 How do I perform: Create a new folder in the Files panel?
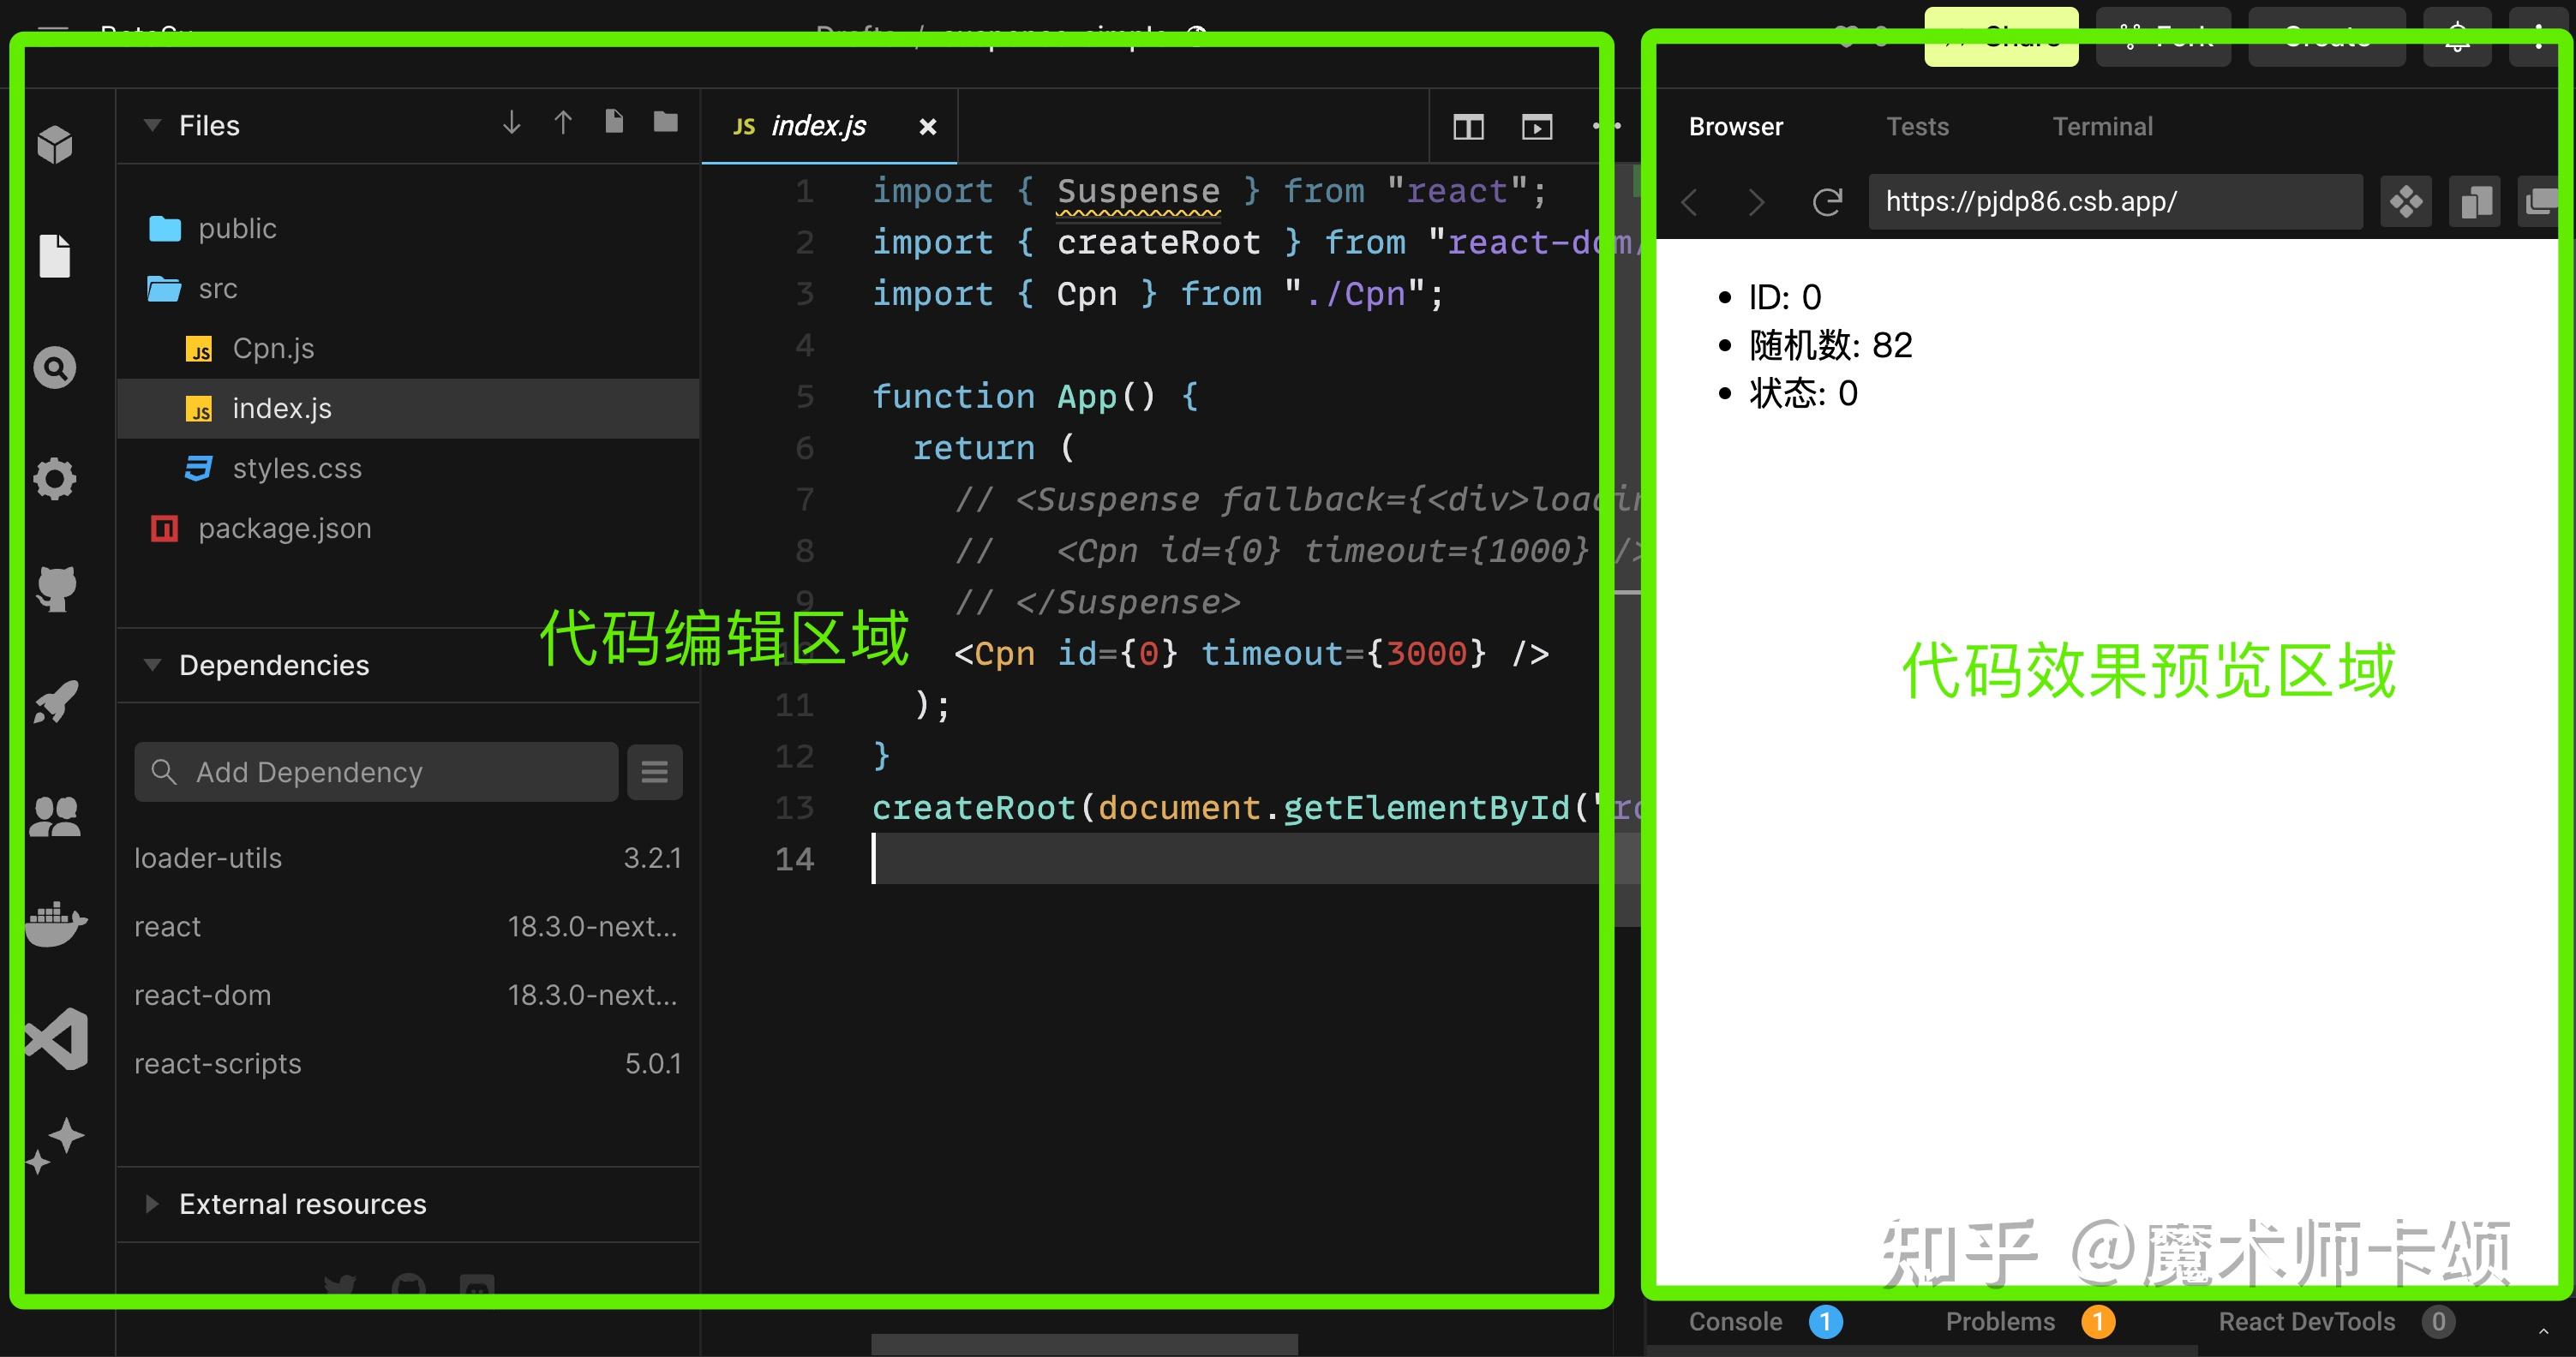pos(665,122)
